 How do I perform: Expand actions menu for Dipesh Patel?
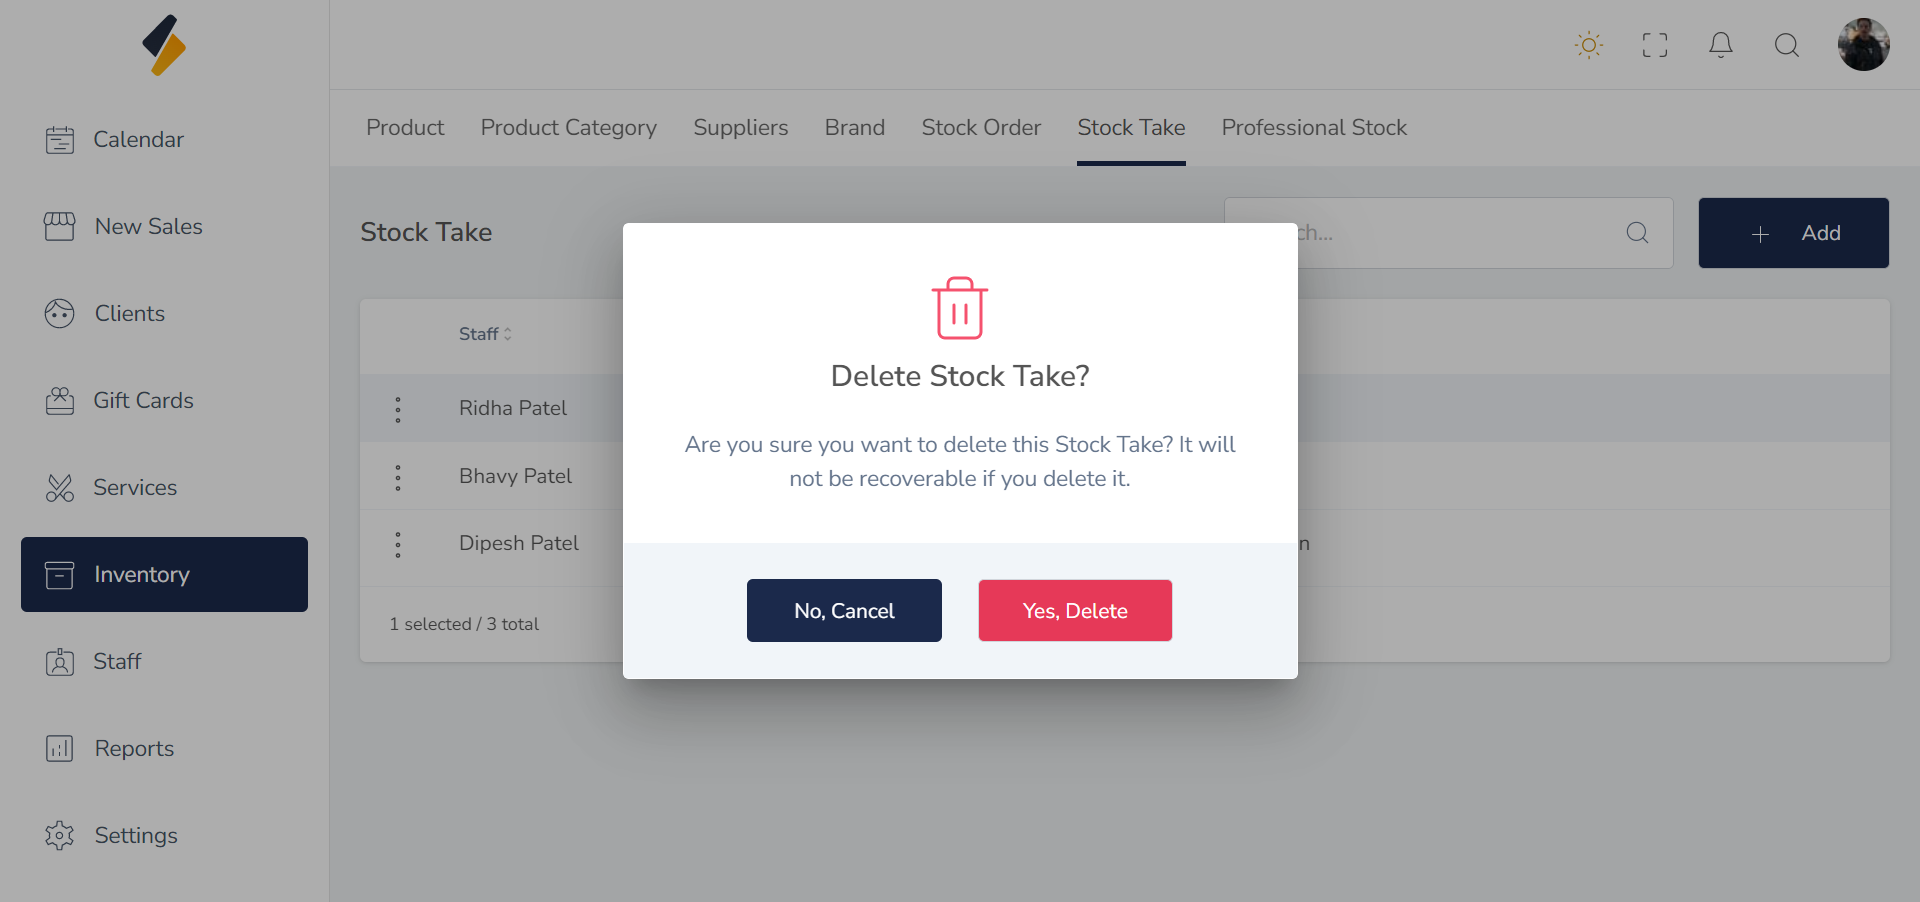point(398,544)
